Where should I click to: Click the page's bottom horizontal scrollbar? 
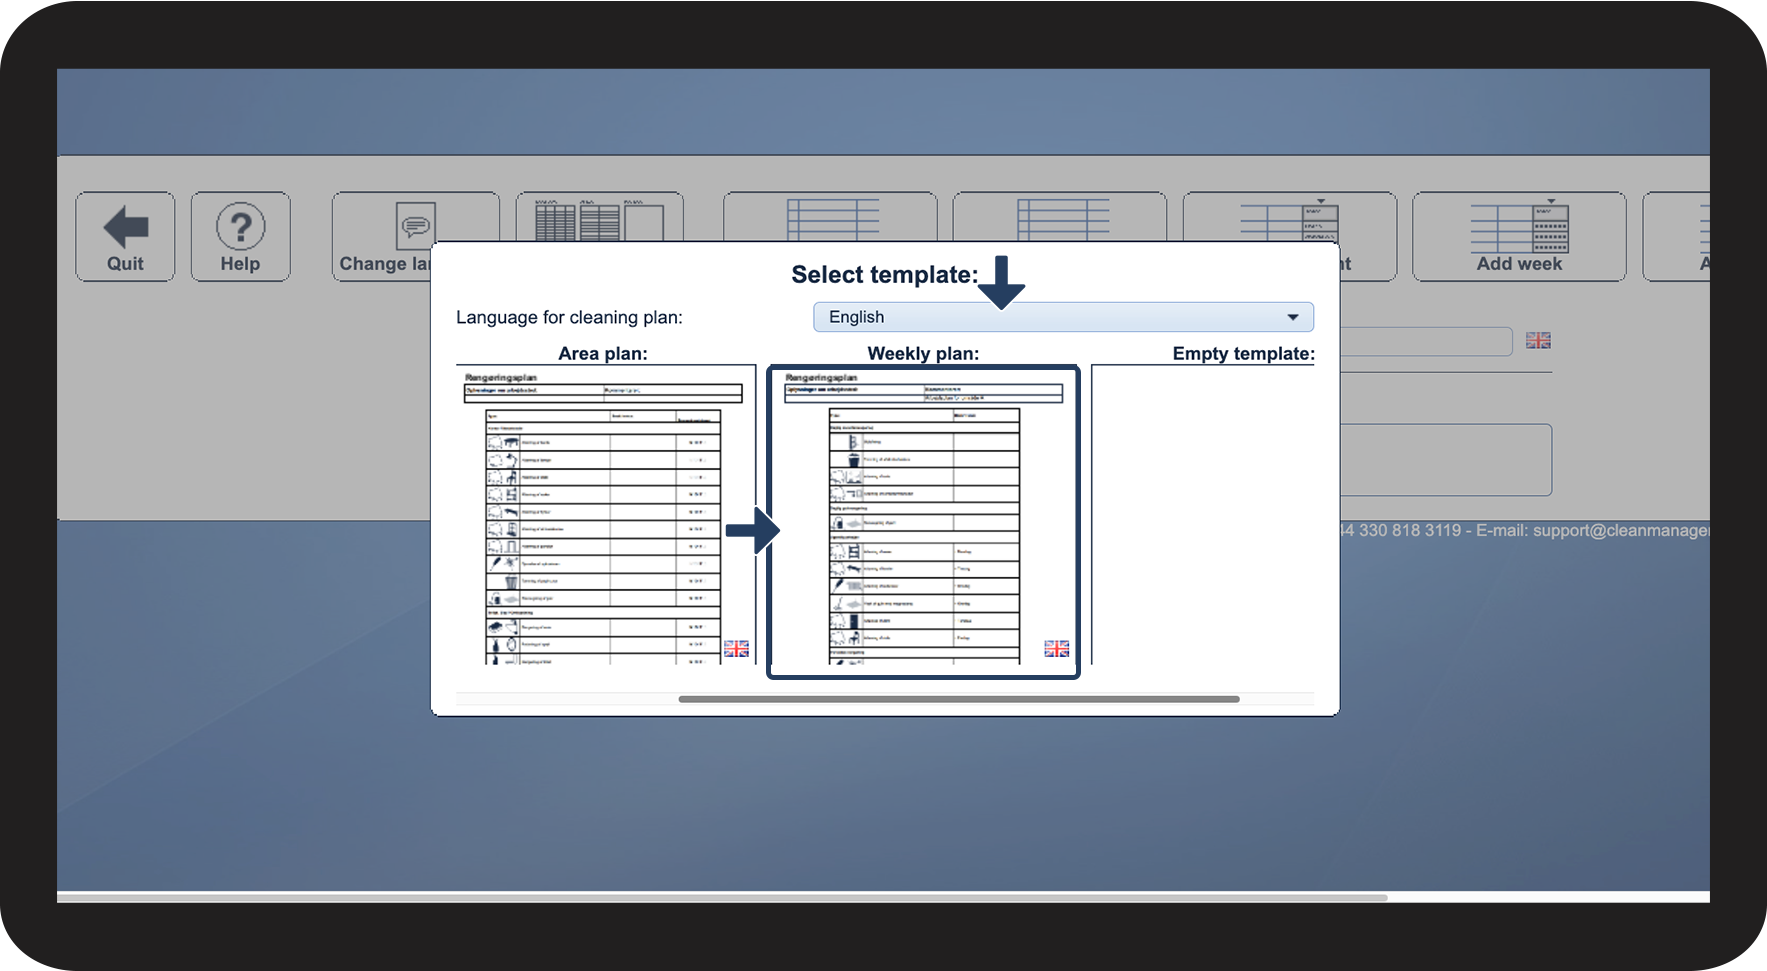[x=722, y=897]
